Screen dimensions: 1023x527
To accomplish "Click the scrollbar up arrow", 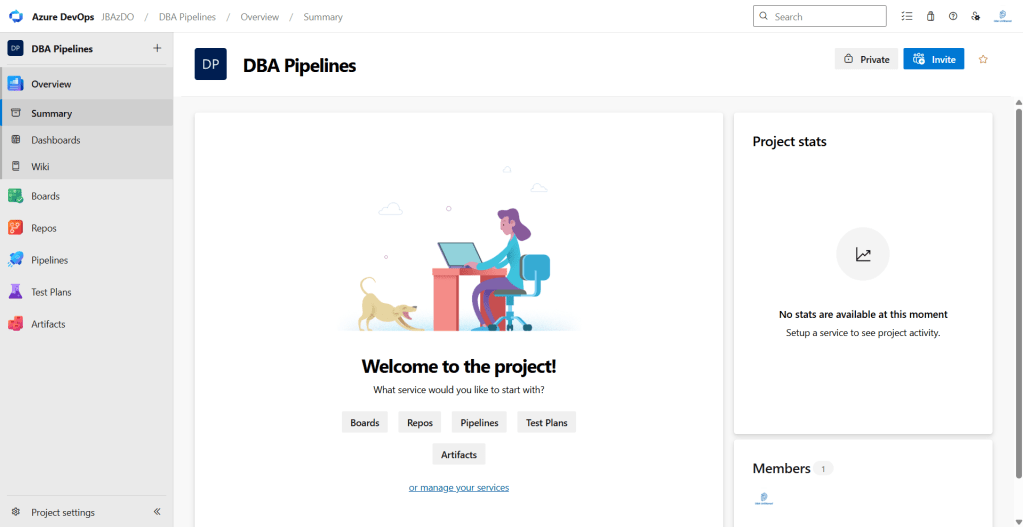I will [1018, 102].
